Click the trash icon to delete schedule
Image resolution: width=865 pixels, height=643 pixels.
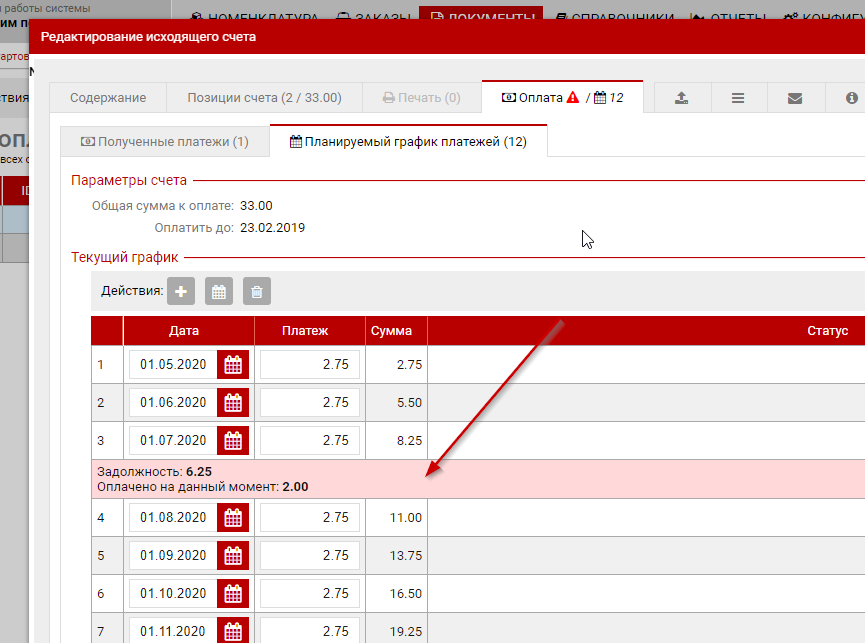[257, 292]
